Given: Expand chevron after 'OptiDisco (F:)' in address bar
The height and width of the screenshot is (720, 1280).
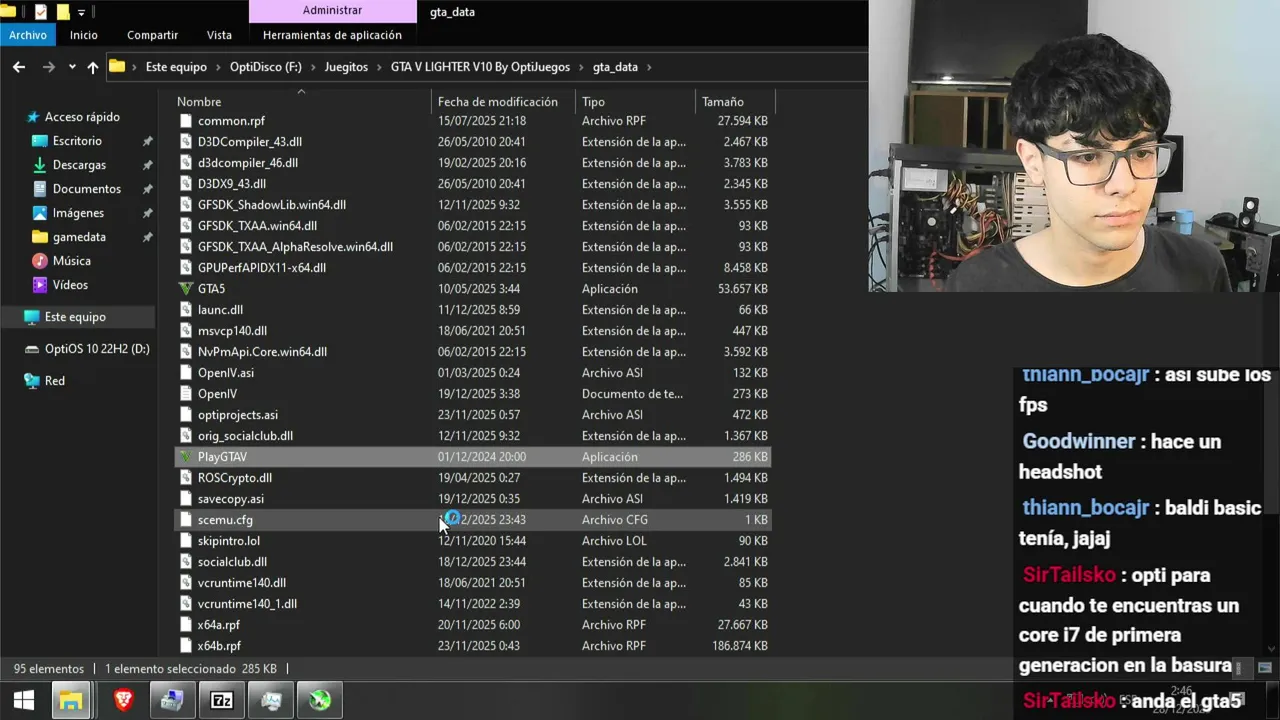Looking at the screenshot, I should coord(312,67).
